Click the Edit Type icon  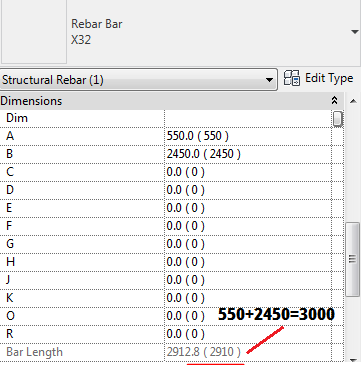[x=292, y=78]
